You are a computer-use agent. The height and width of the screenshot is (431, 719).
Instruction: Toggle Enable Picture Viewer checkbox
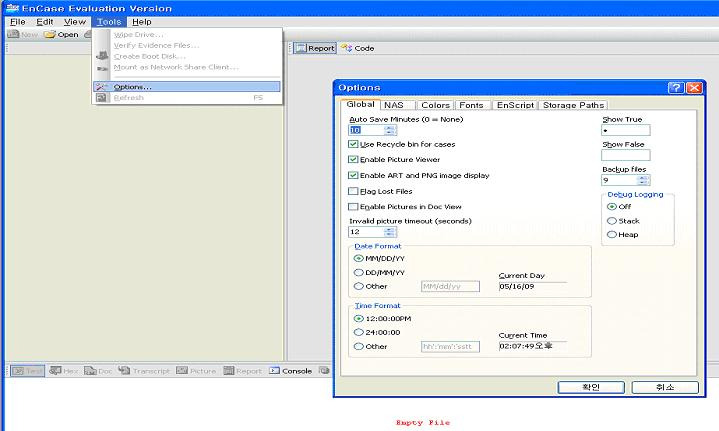(353, 160)
